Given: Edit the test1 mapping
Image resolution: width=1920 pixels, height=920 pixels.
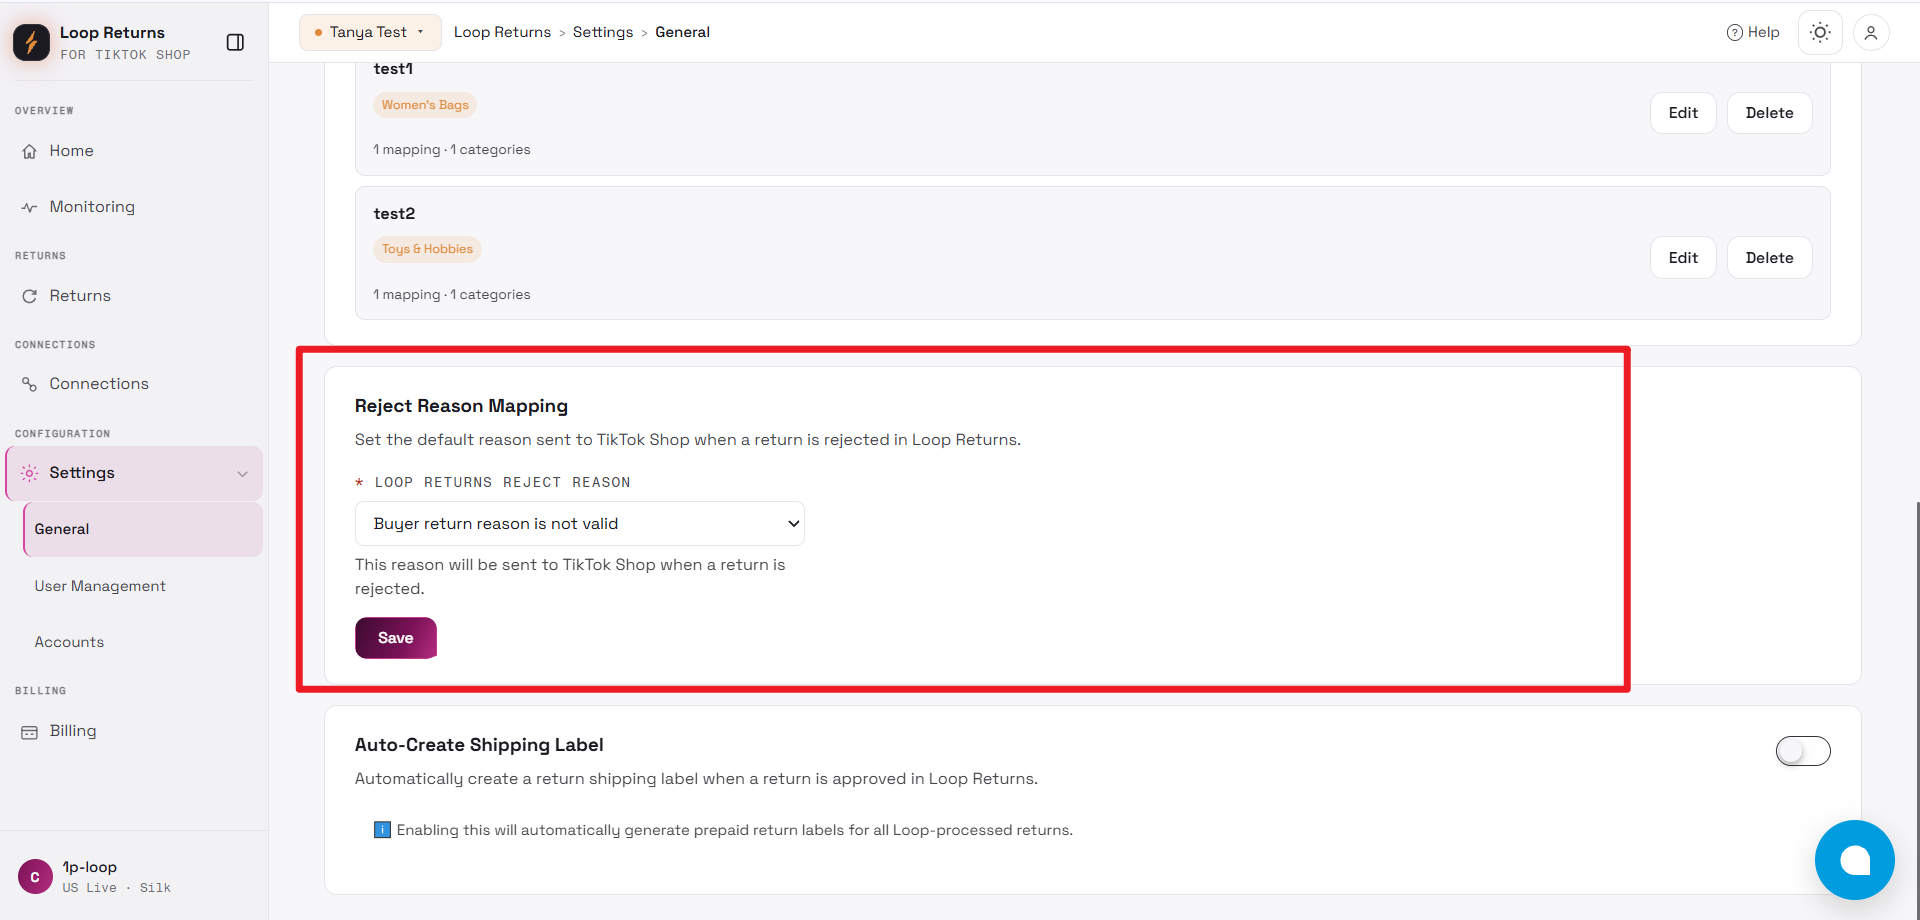Looking at the screenshot, I should pos(1683,113).
